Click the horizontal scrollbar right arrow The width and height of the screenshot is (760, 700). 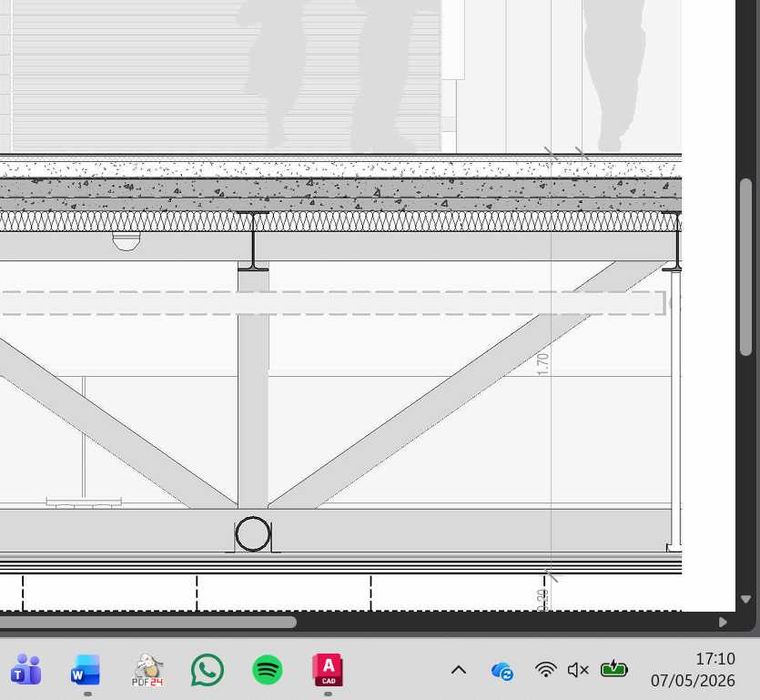click(723, 622)
